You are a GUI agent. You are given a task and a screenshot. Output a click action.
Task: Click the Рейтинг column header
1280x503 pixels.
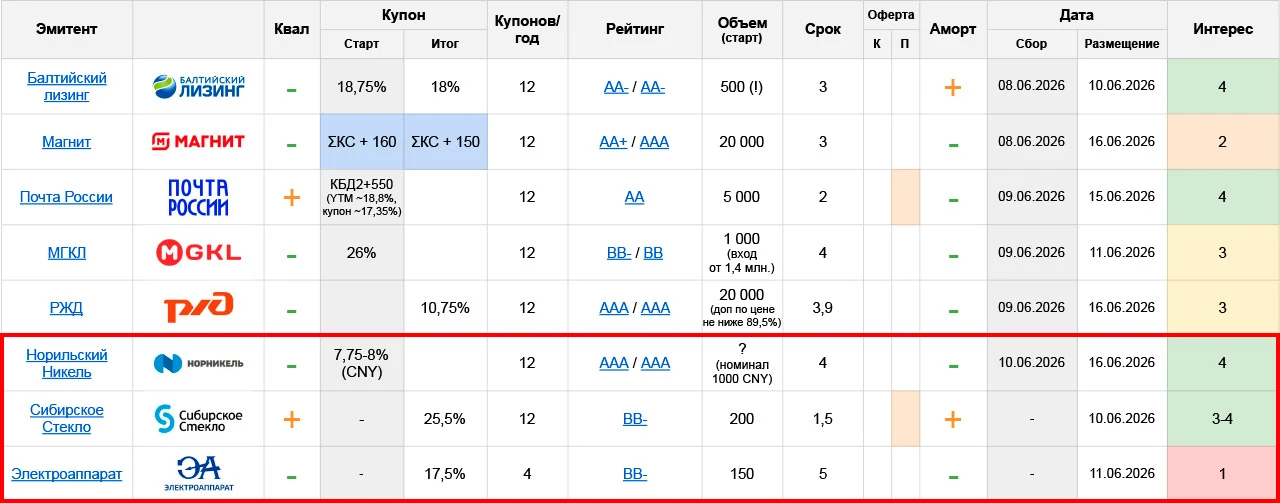coord(635,29)
